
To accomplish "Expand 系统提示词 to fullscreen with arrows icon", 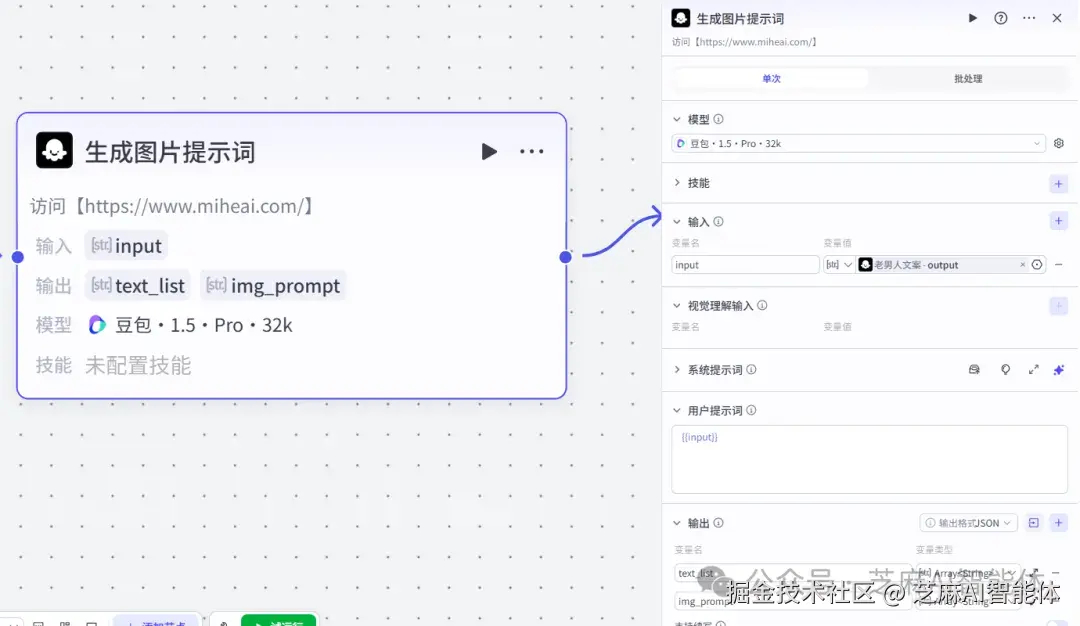I will [1034, 370].
